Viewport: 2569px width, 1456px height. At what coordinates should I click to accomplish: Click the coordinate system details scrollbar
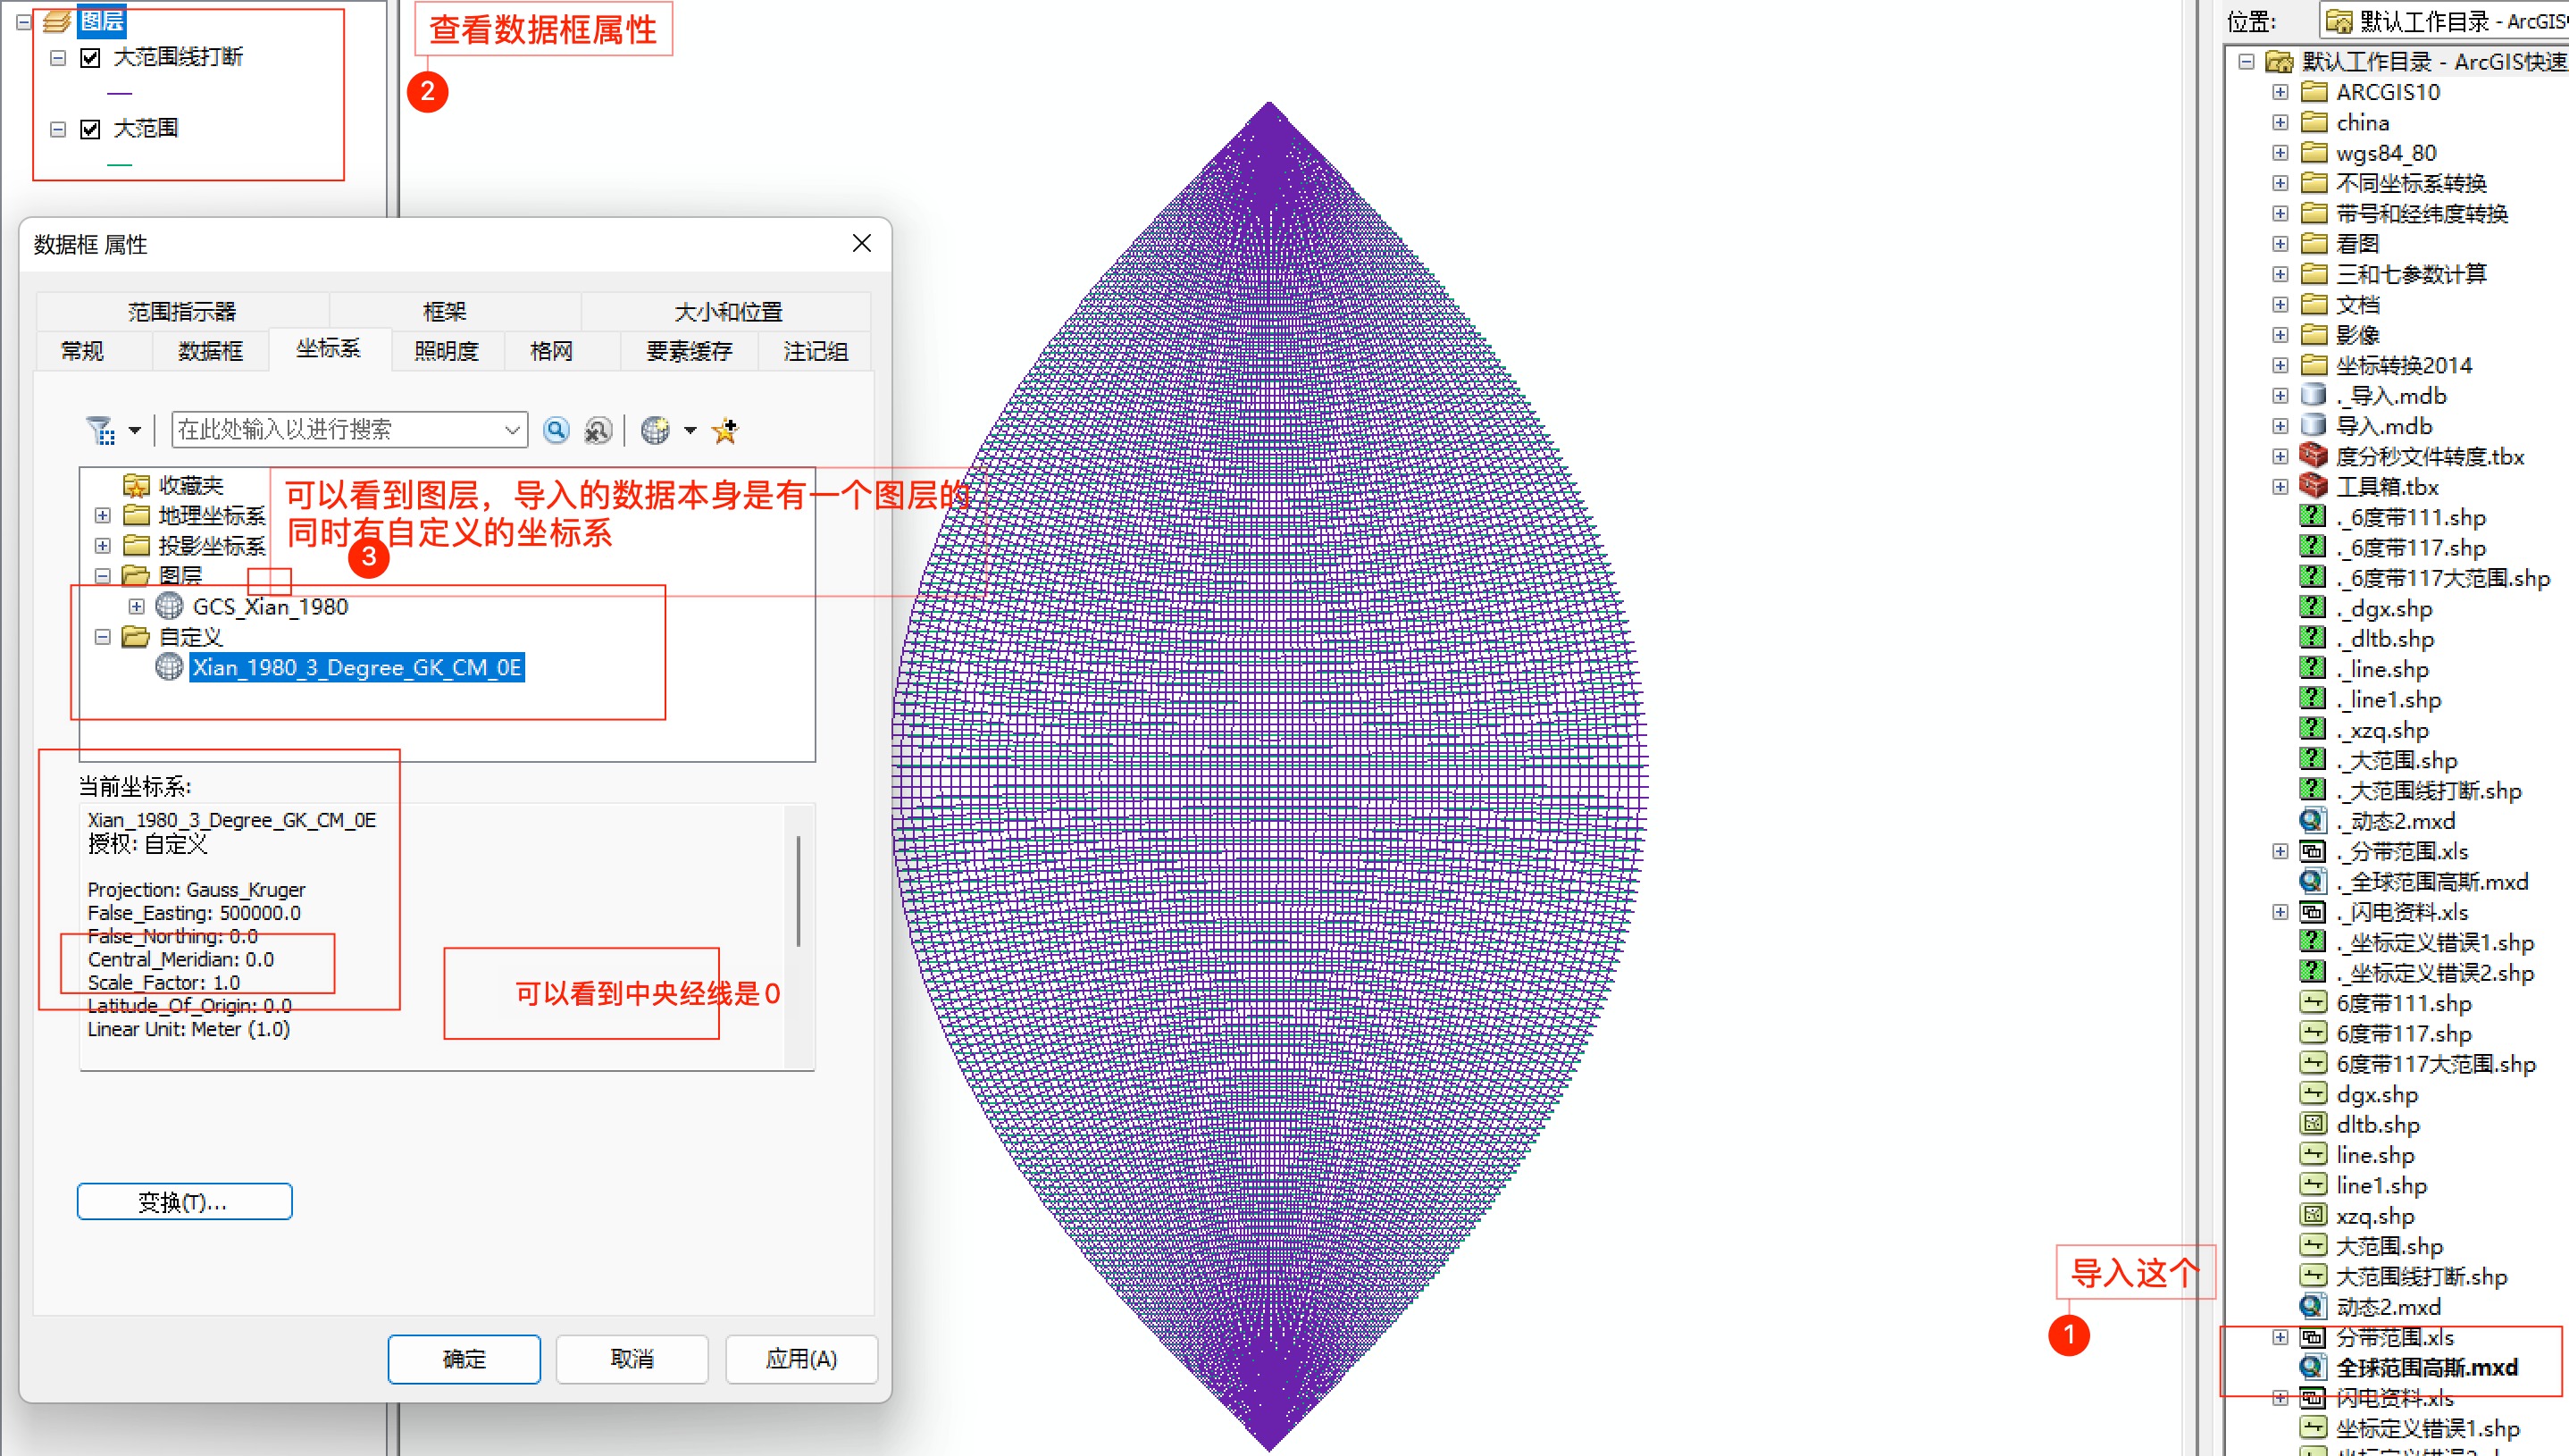[797, 890]
